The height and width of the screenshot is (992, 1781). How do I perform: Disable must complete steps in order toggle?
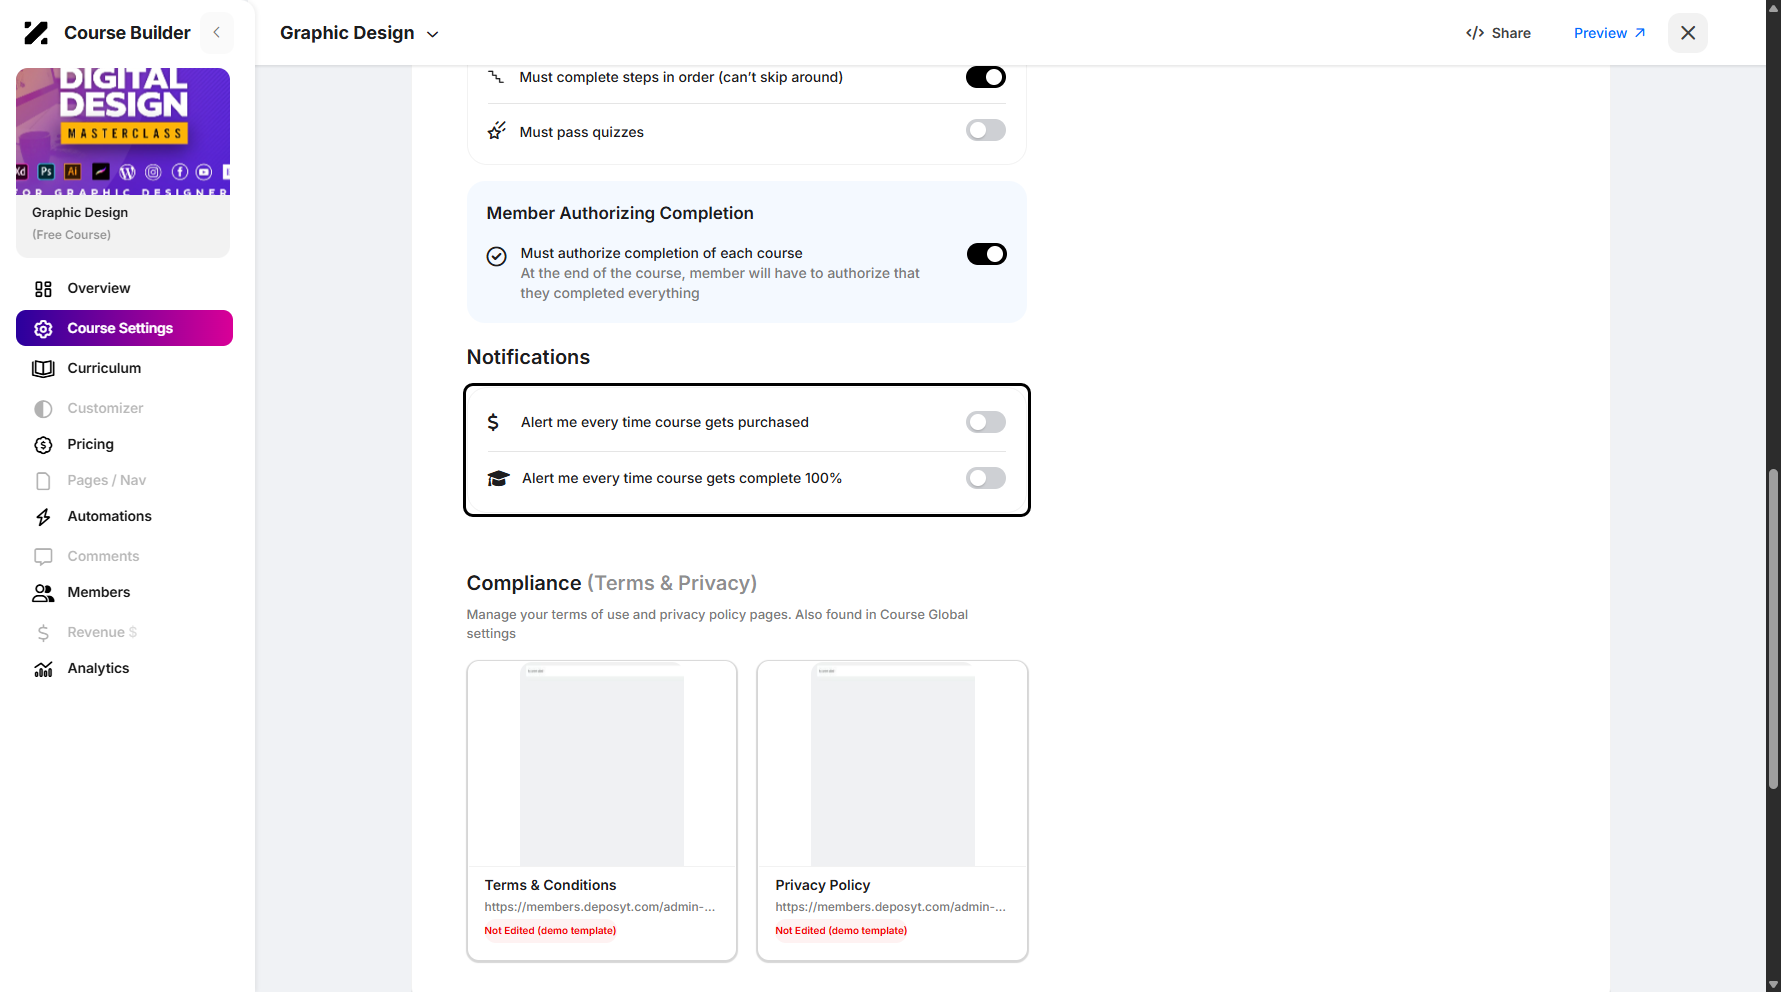(x=985, y=77)
